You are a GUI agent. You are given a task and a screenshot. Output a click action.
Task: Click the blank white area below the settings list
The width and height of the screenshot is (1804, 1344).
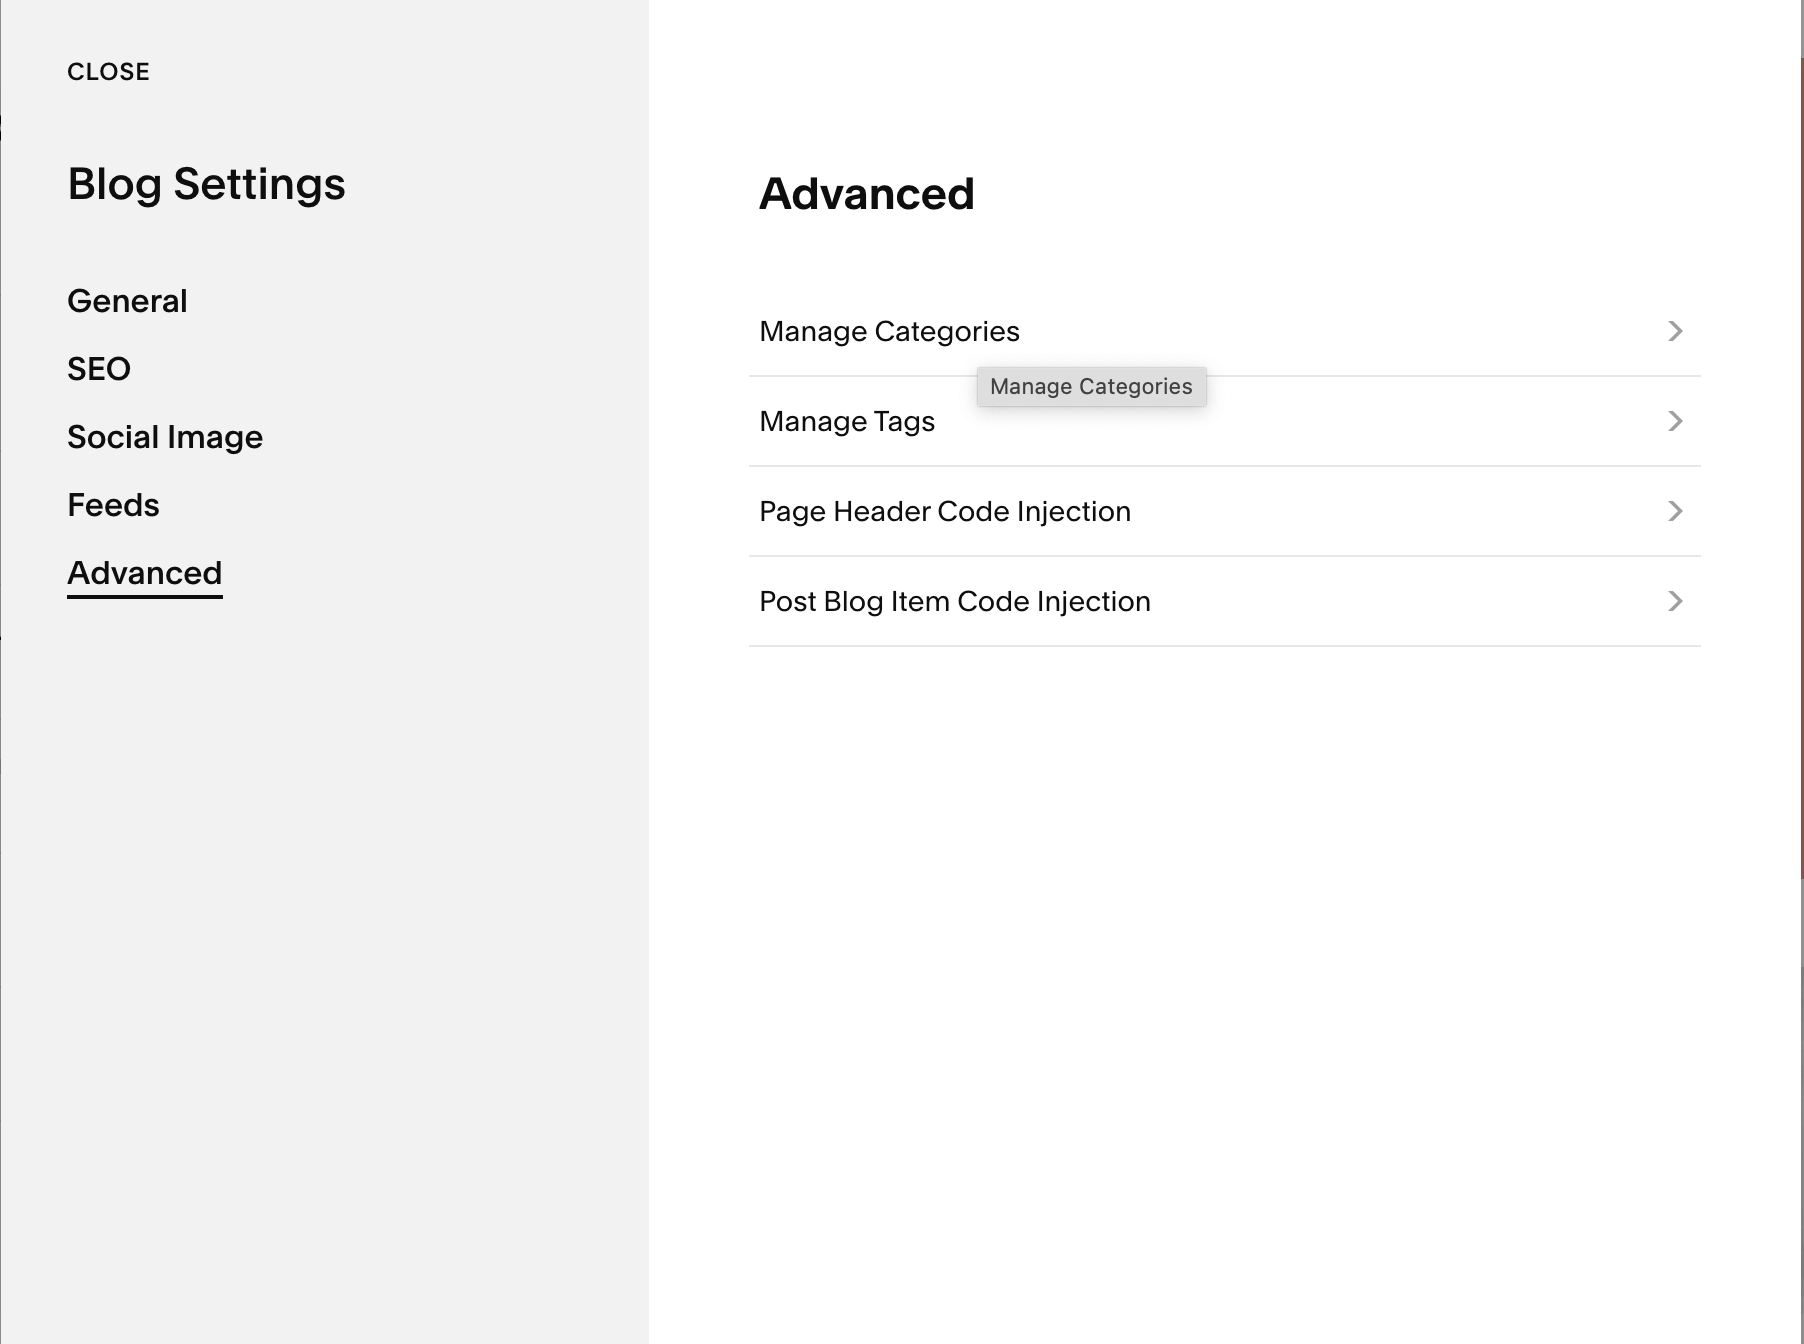tap(1224, 990)
